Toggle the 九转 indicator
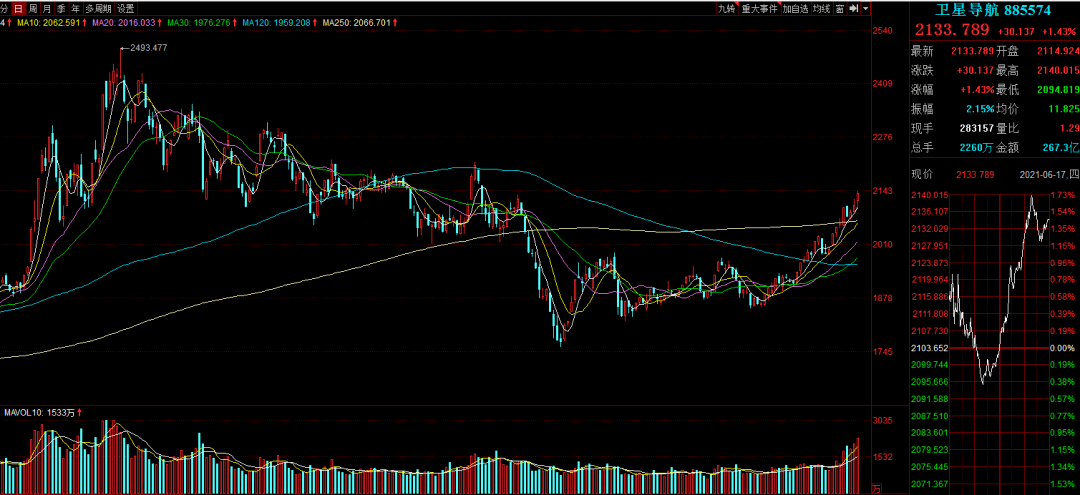 coord(728,8)
